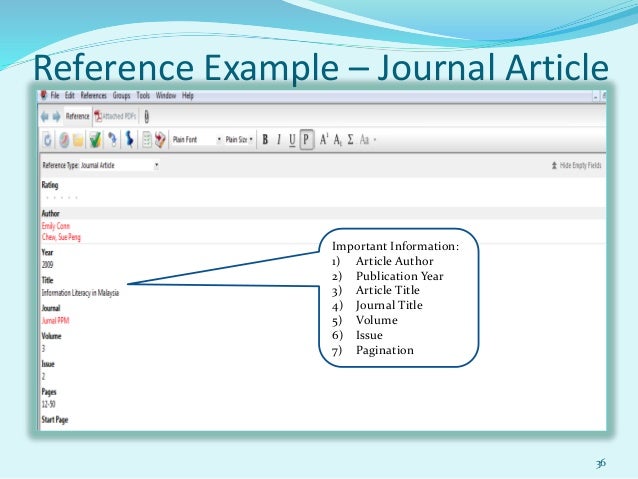Set the rating using the rating dots
The image size is (638, 479).
[61, 198]
